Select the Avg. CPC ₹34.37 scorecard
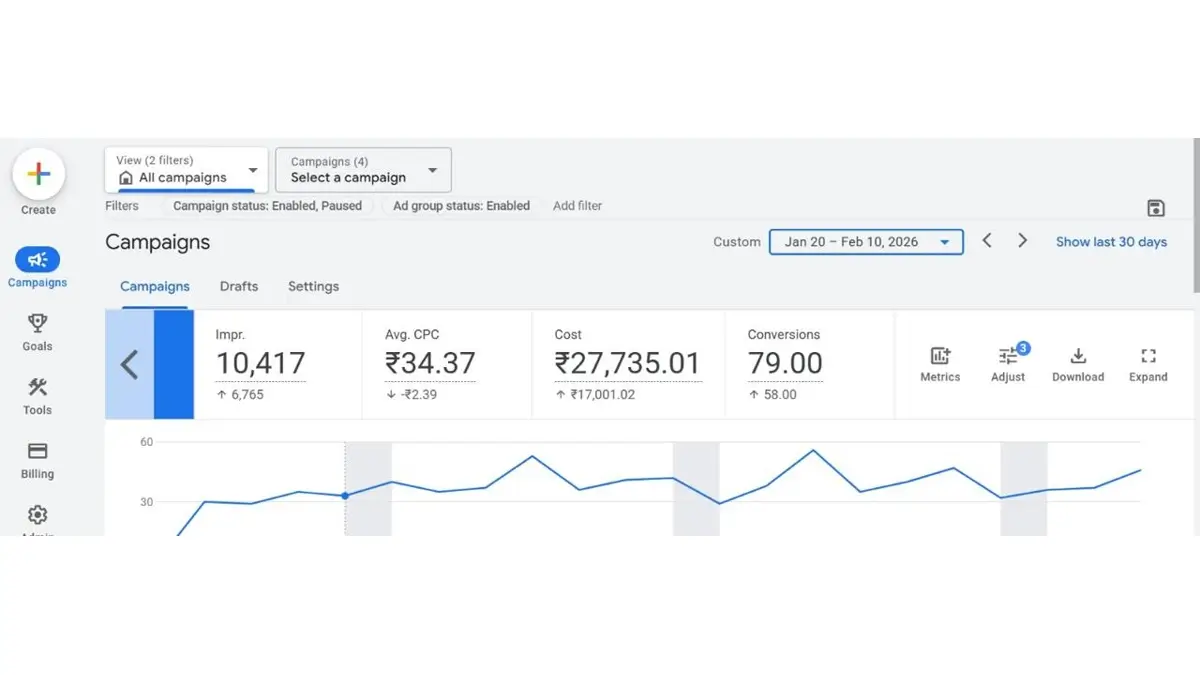Image resolution: width=1200 pixels, height=675 pixels. 447,364
